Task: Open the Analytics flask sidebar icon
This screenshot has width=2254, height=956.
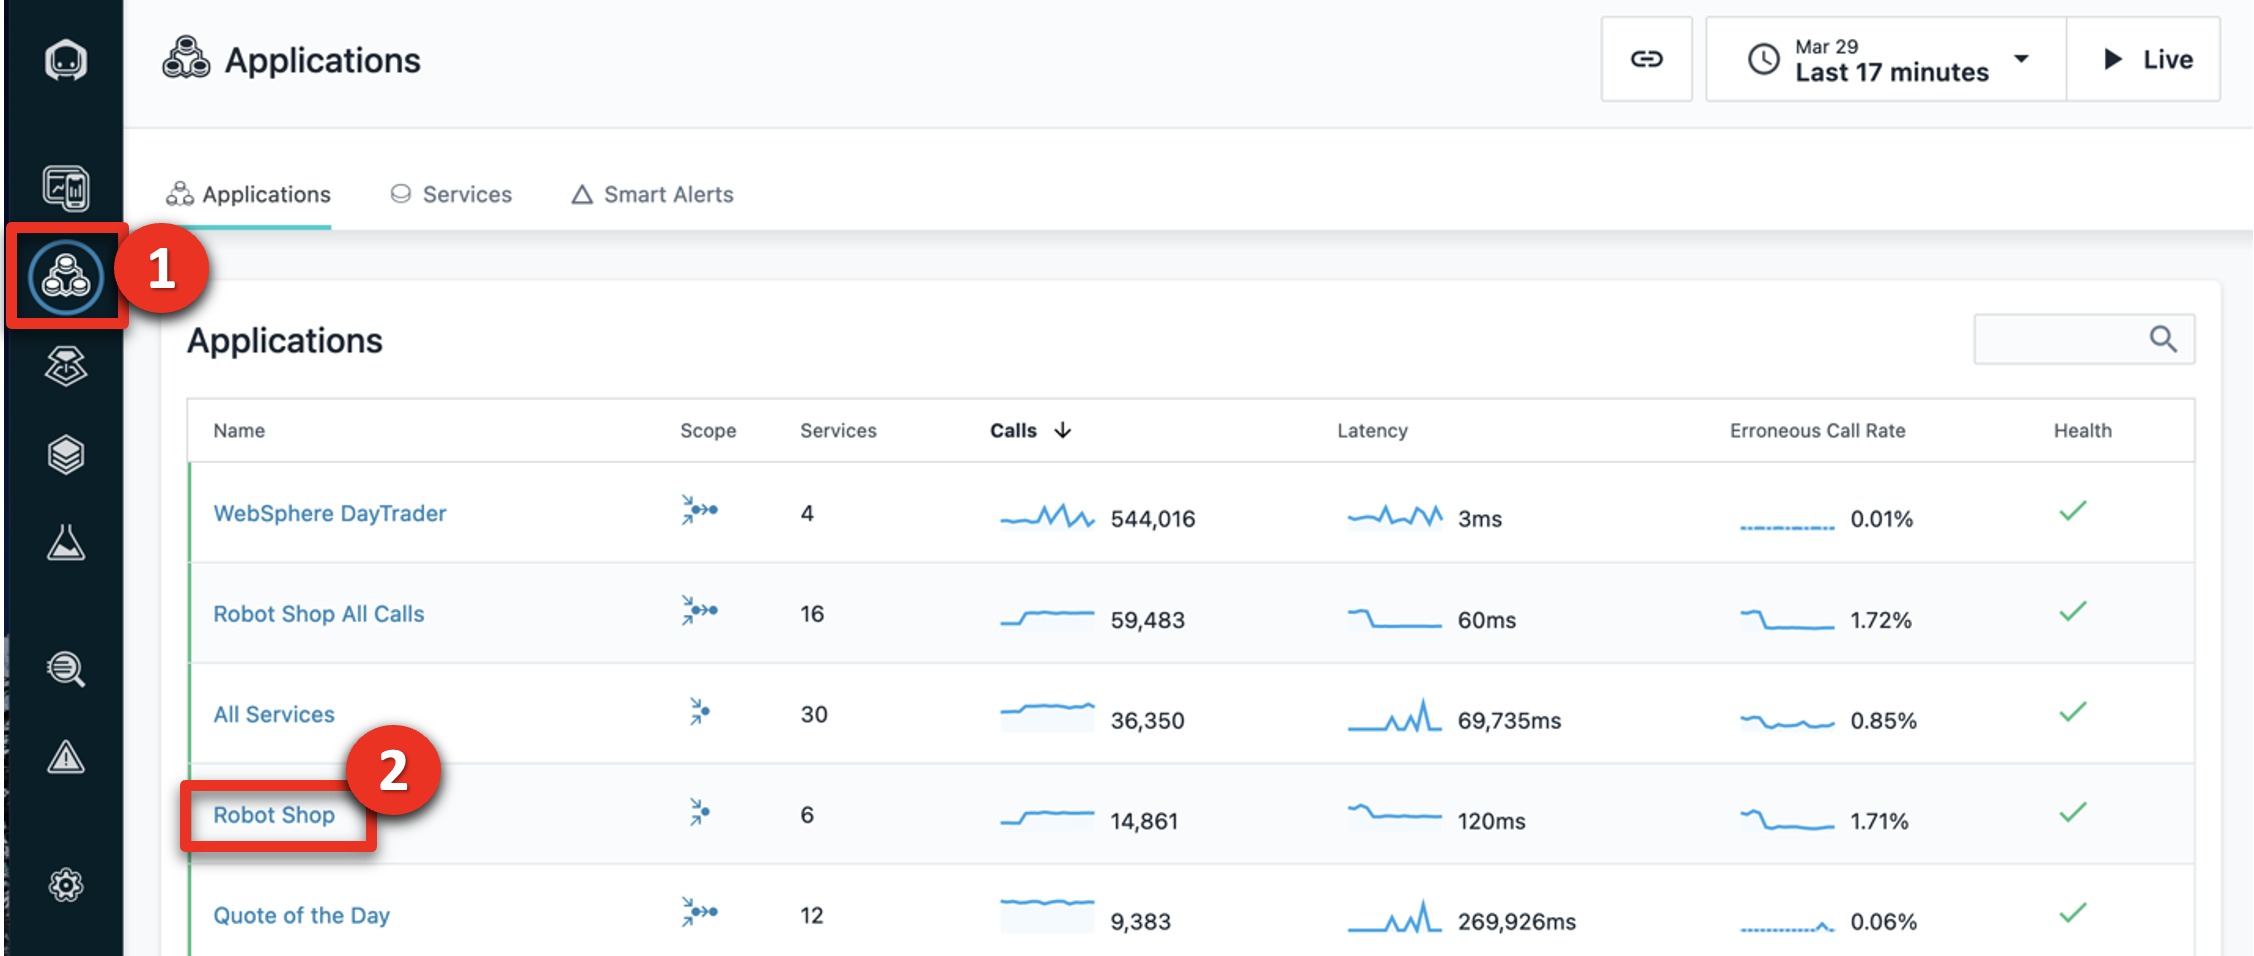Action: point(66,543)
